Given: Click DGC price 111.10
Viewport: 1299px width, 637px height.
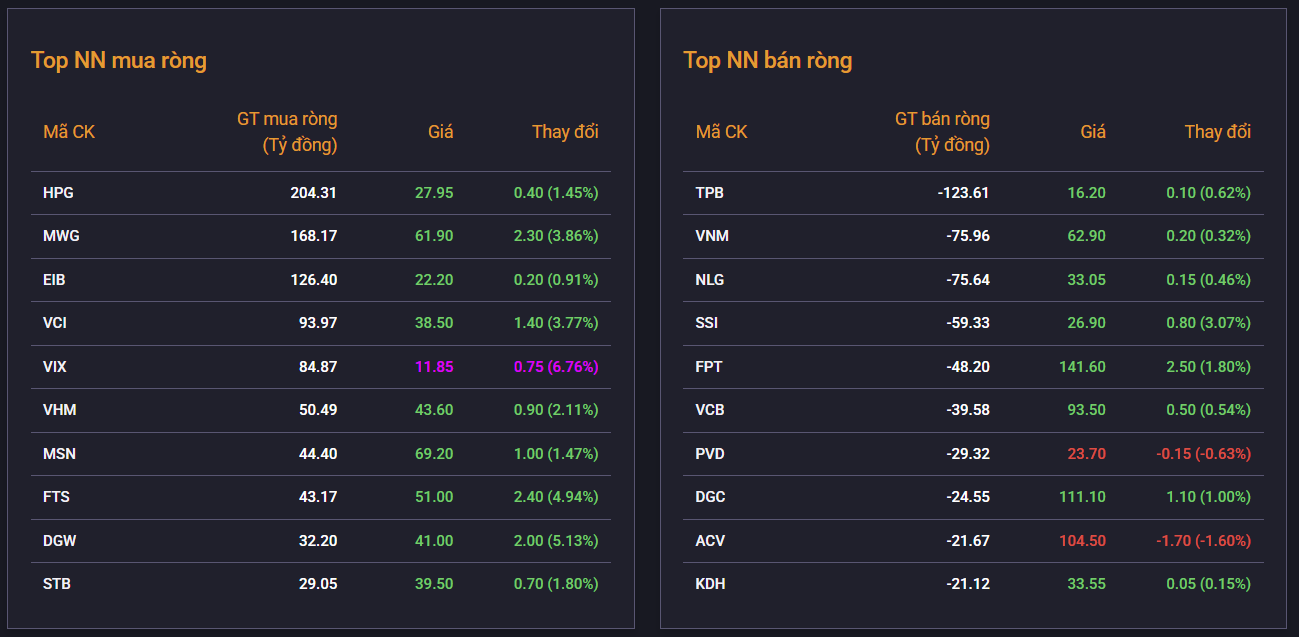Looking at the screenshot, I should [x=1082, y=497].
